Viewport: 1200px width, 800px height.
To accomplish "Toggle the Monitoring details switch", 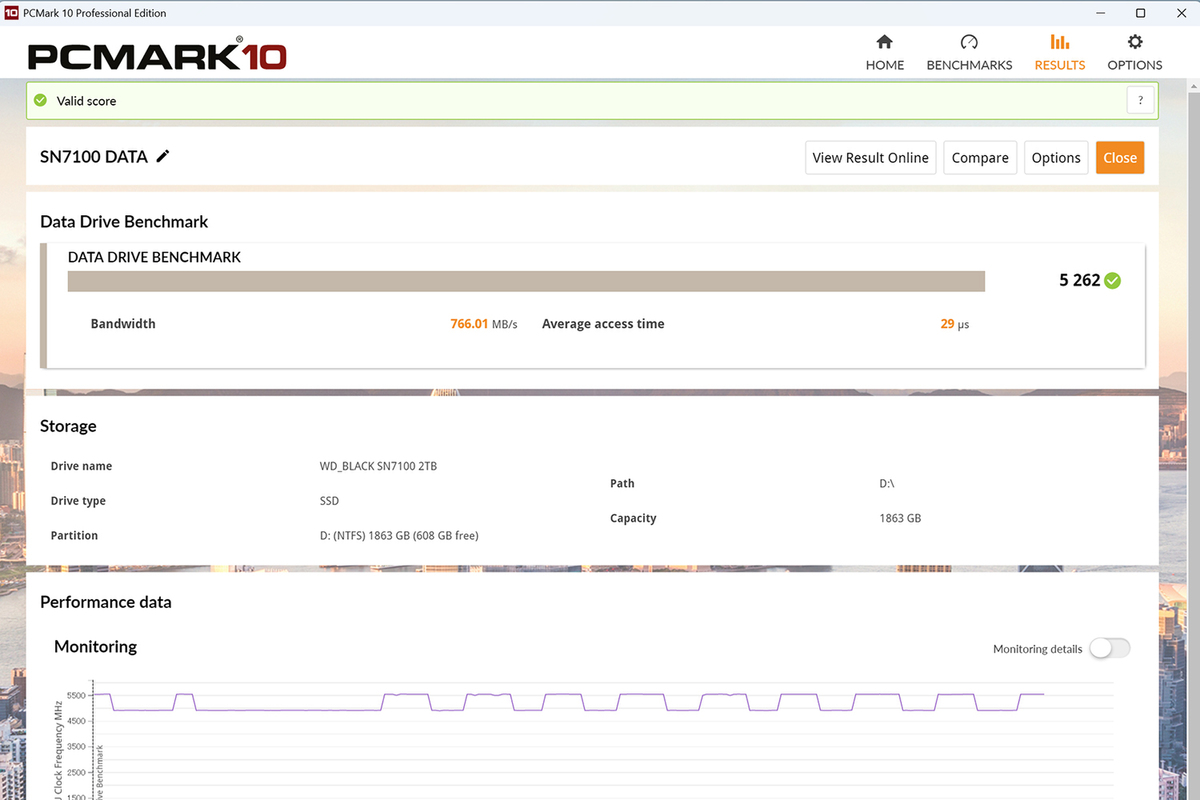I will click(x=1110, y=648).
